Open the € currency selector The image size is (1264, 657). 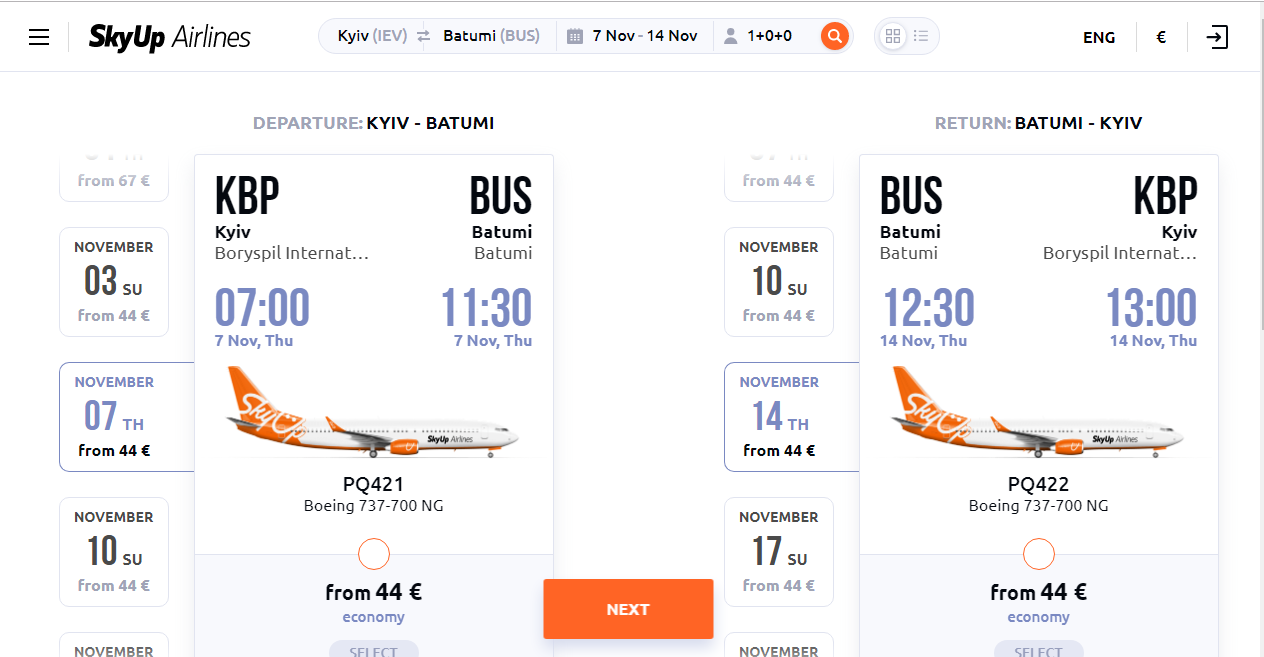tap(1161, 37)
